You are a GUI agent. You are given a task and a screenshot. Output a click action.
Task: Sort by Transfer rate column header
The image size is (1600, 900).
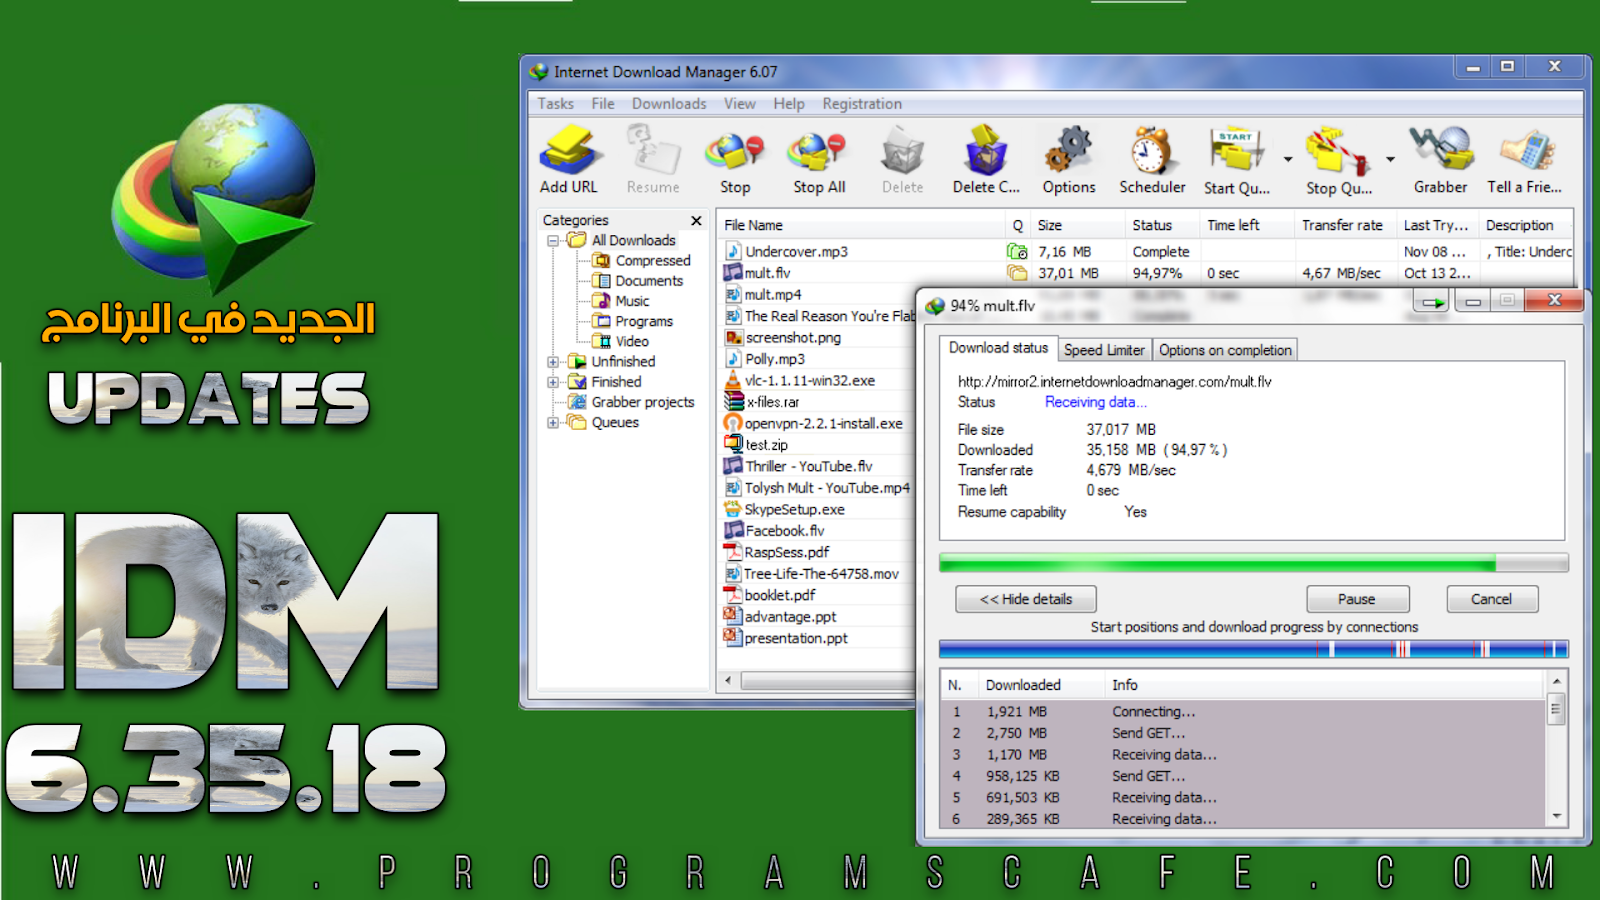pos(1344,225)
